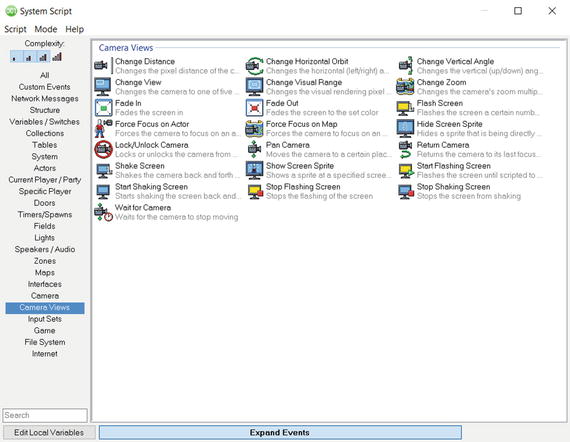Set complexity to the highest level bar
Image resolution: width=570 pixels, height=442 pixels.
[x=57, y=57]
